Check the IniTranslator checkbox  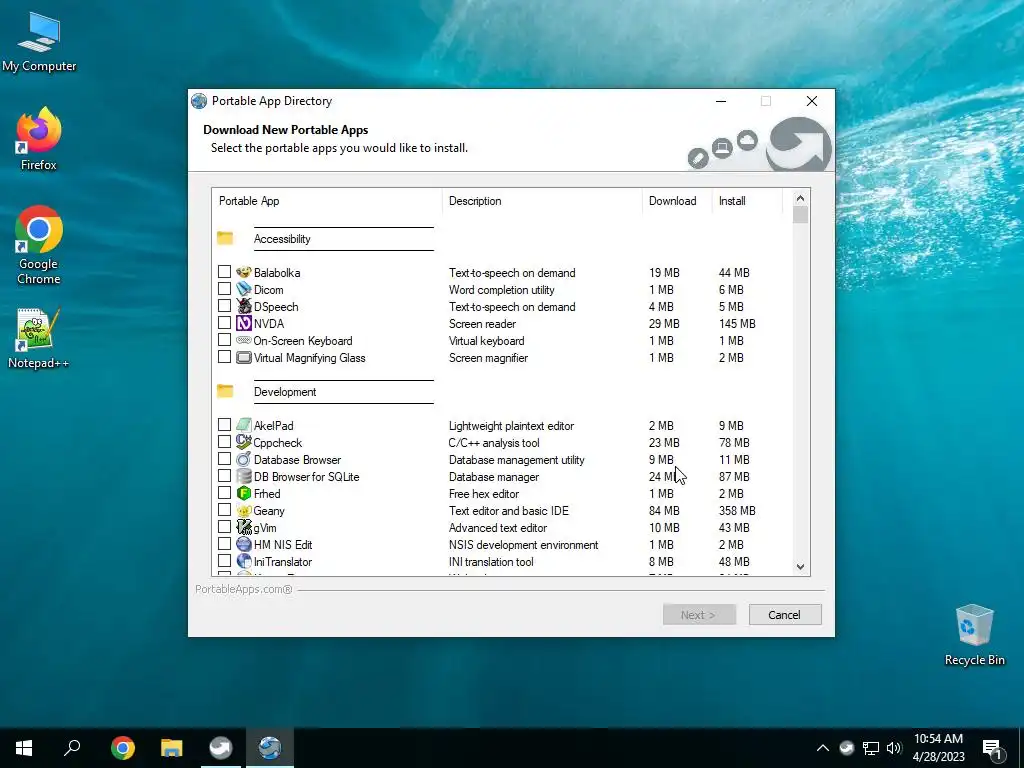click(x=224, y=560)
